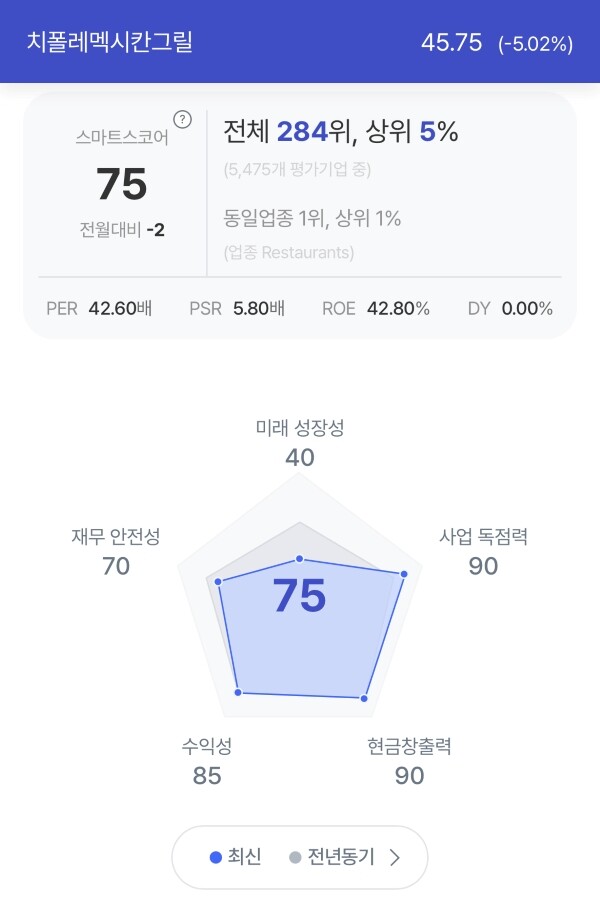Click the 수익성 radar vertex dot

click(x=238, y=692)
